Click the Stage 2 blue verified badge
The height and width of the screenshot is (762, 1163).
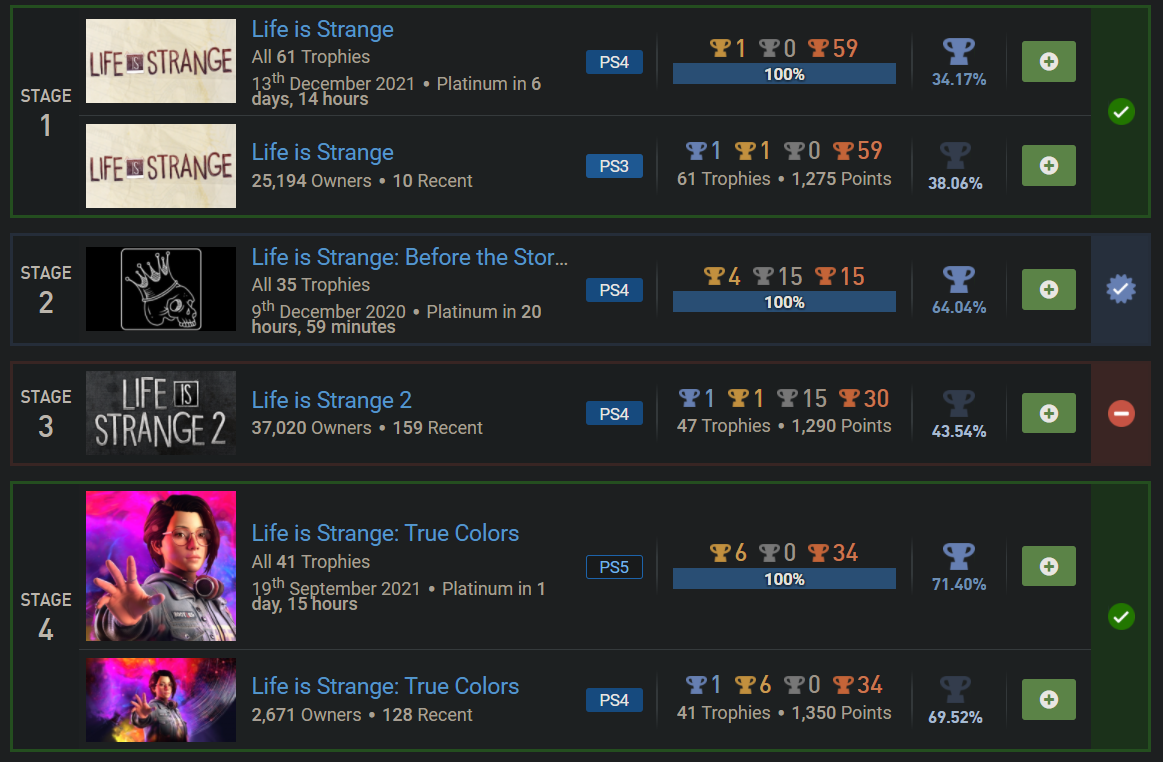point(1121,290)
